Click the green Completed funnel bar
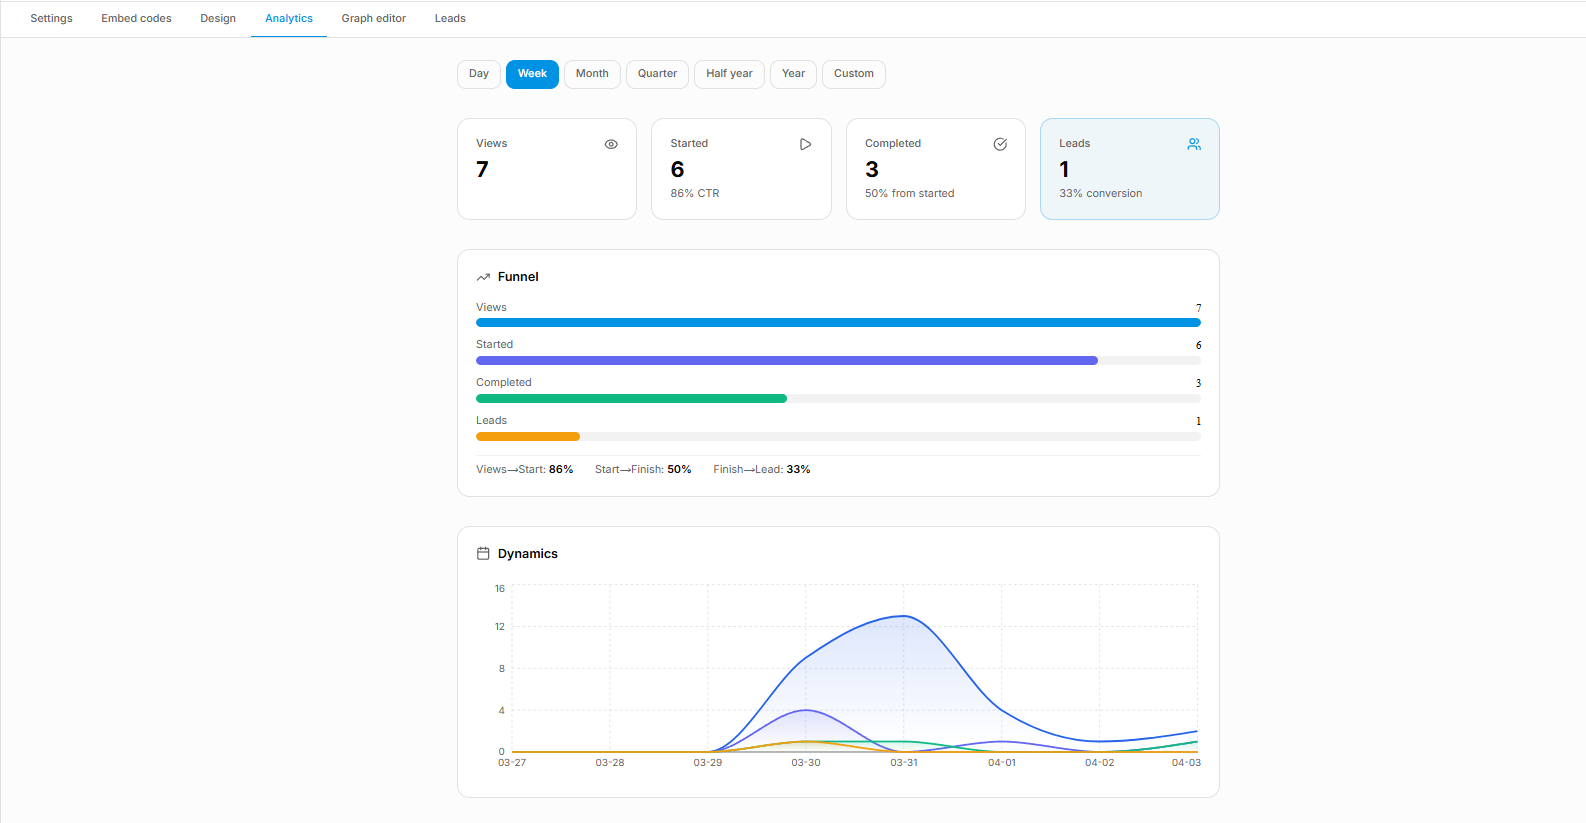 631,399
